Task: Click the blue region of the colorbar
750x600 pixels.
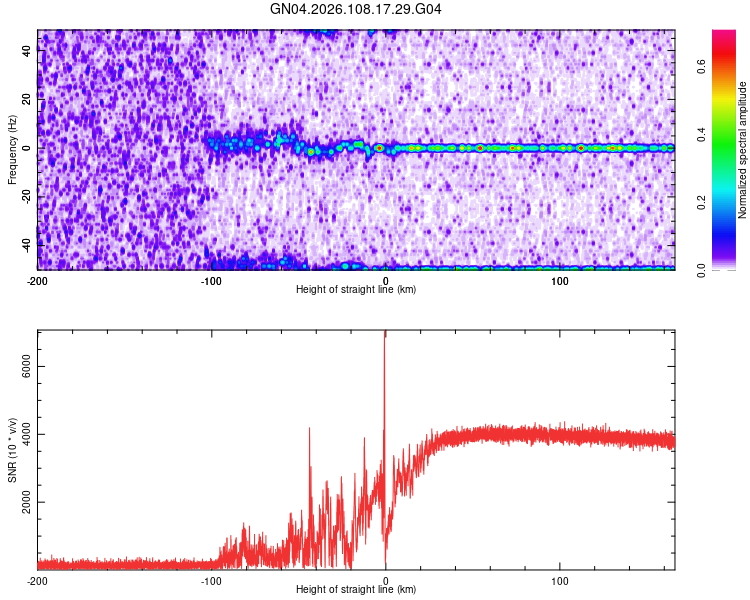Action: (724, 230)
